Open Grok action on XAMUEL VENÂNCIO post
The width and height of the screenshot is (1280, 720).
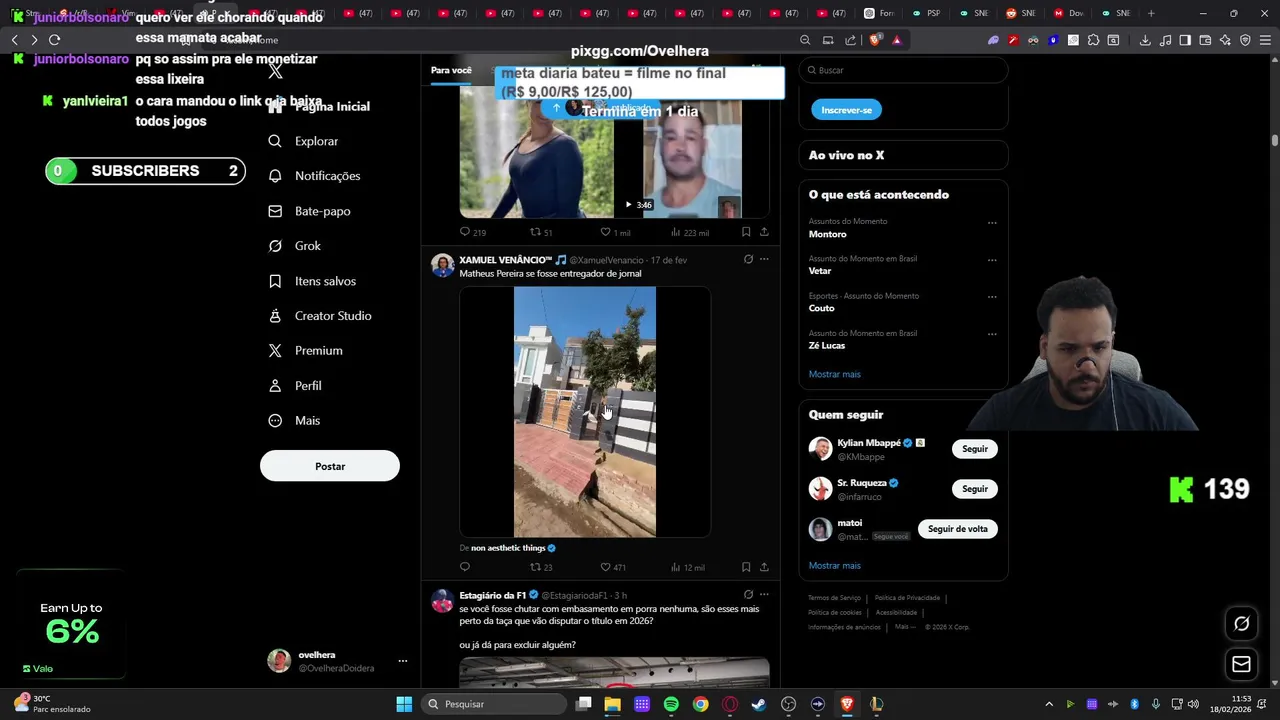click(748, 259)
